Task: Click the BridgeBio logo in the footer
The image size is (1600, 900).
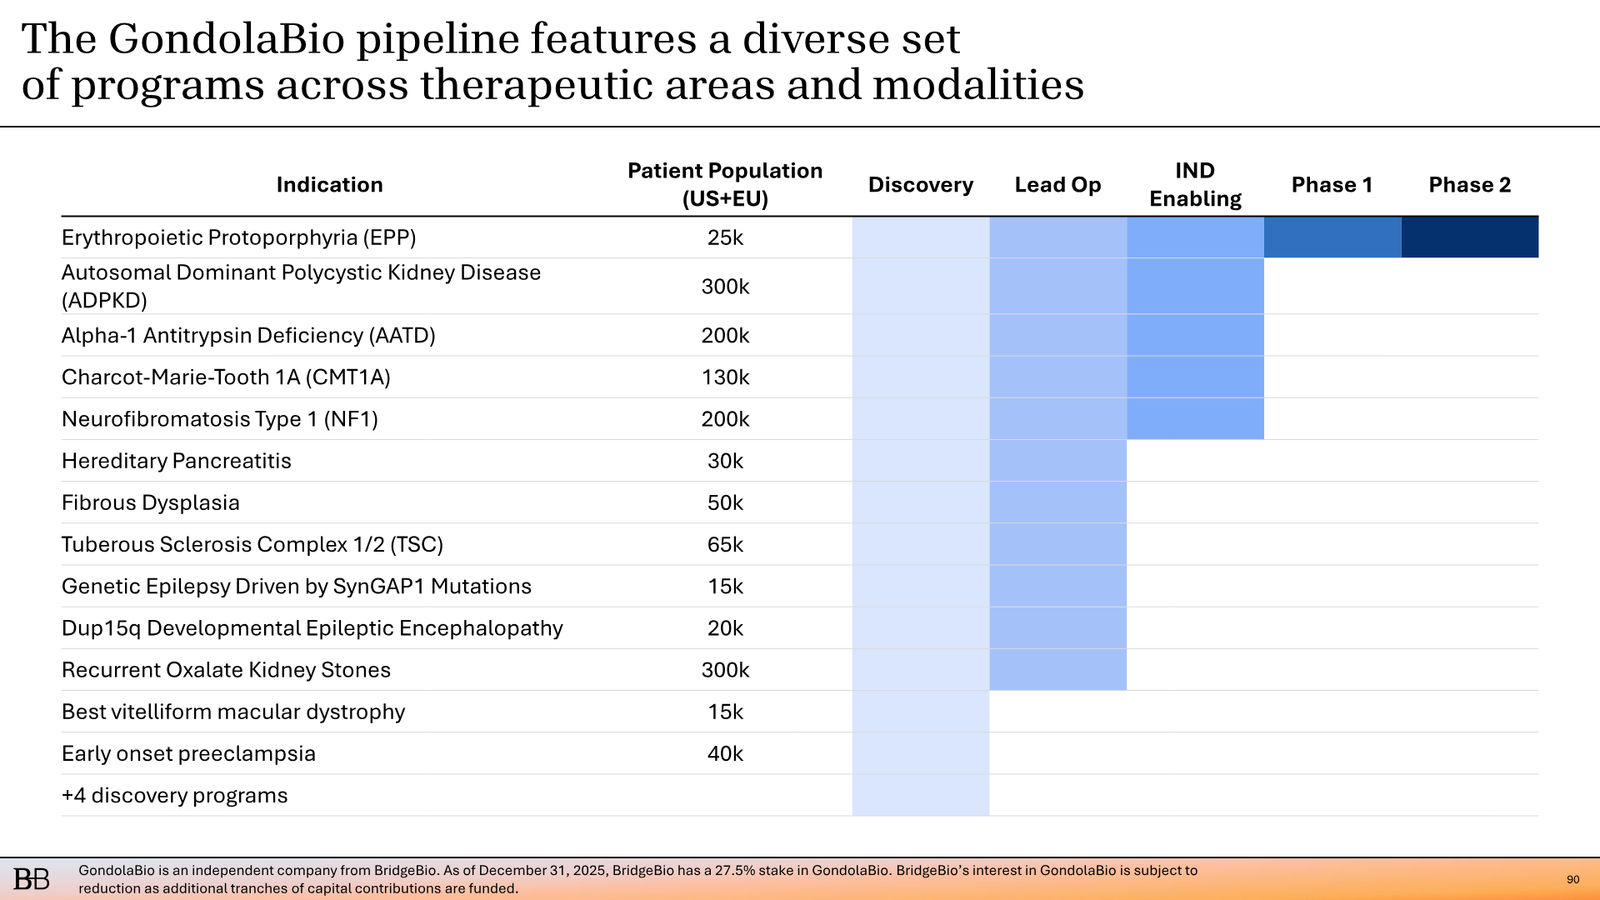Action: [x=31, y=880]
